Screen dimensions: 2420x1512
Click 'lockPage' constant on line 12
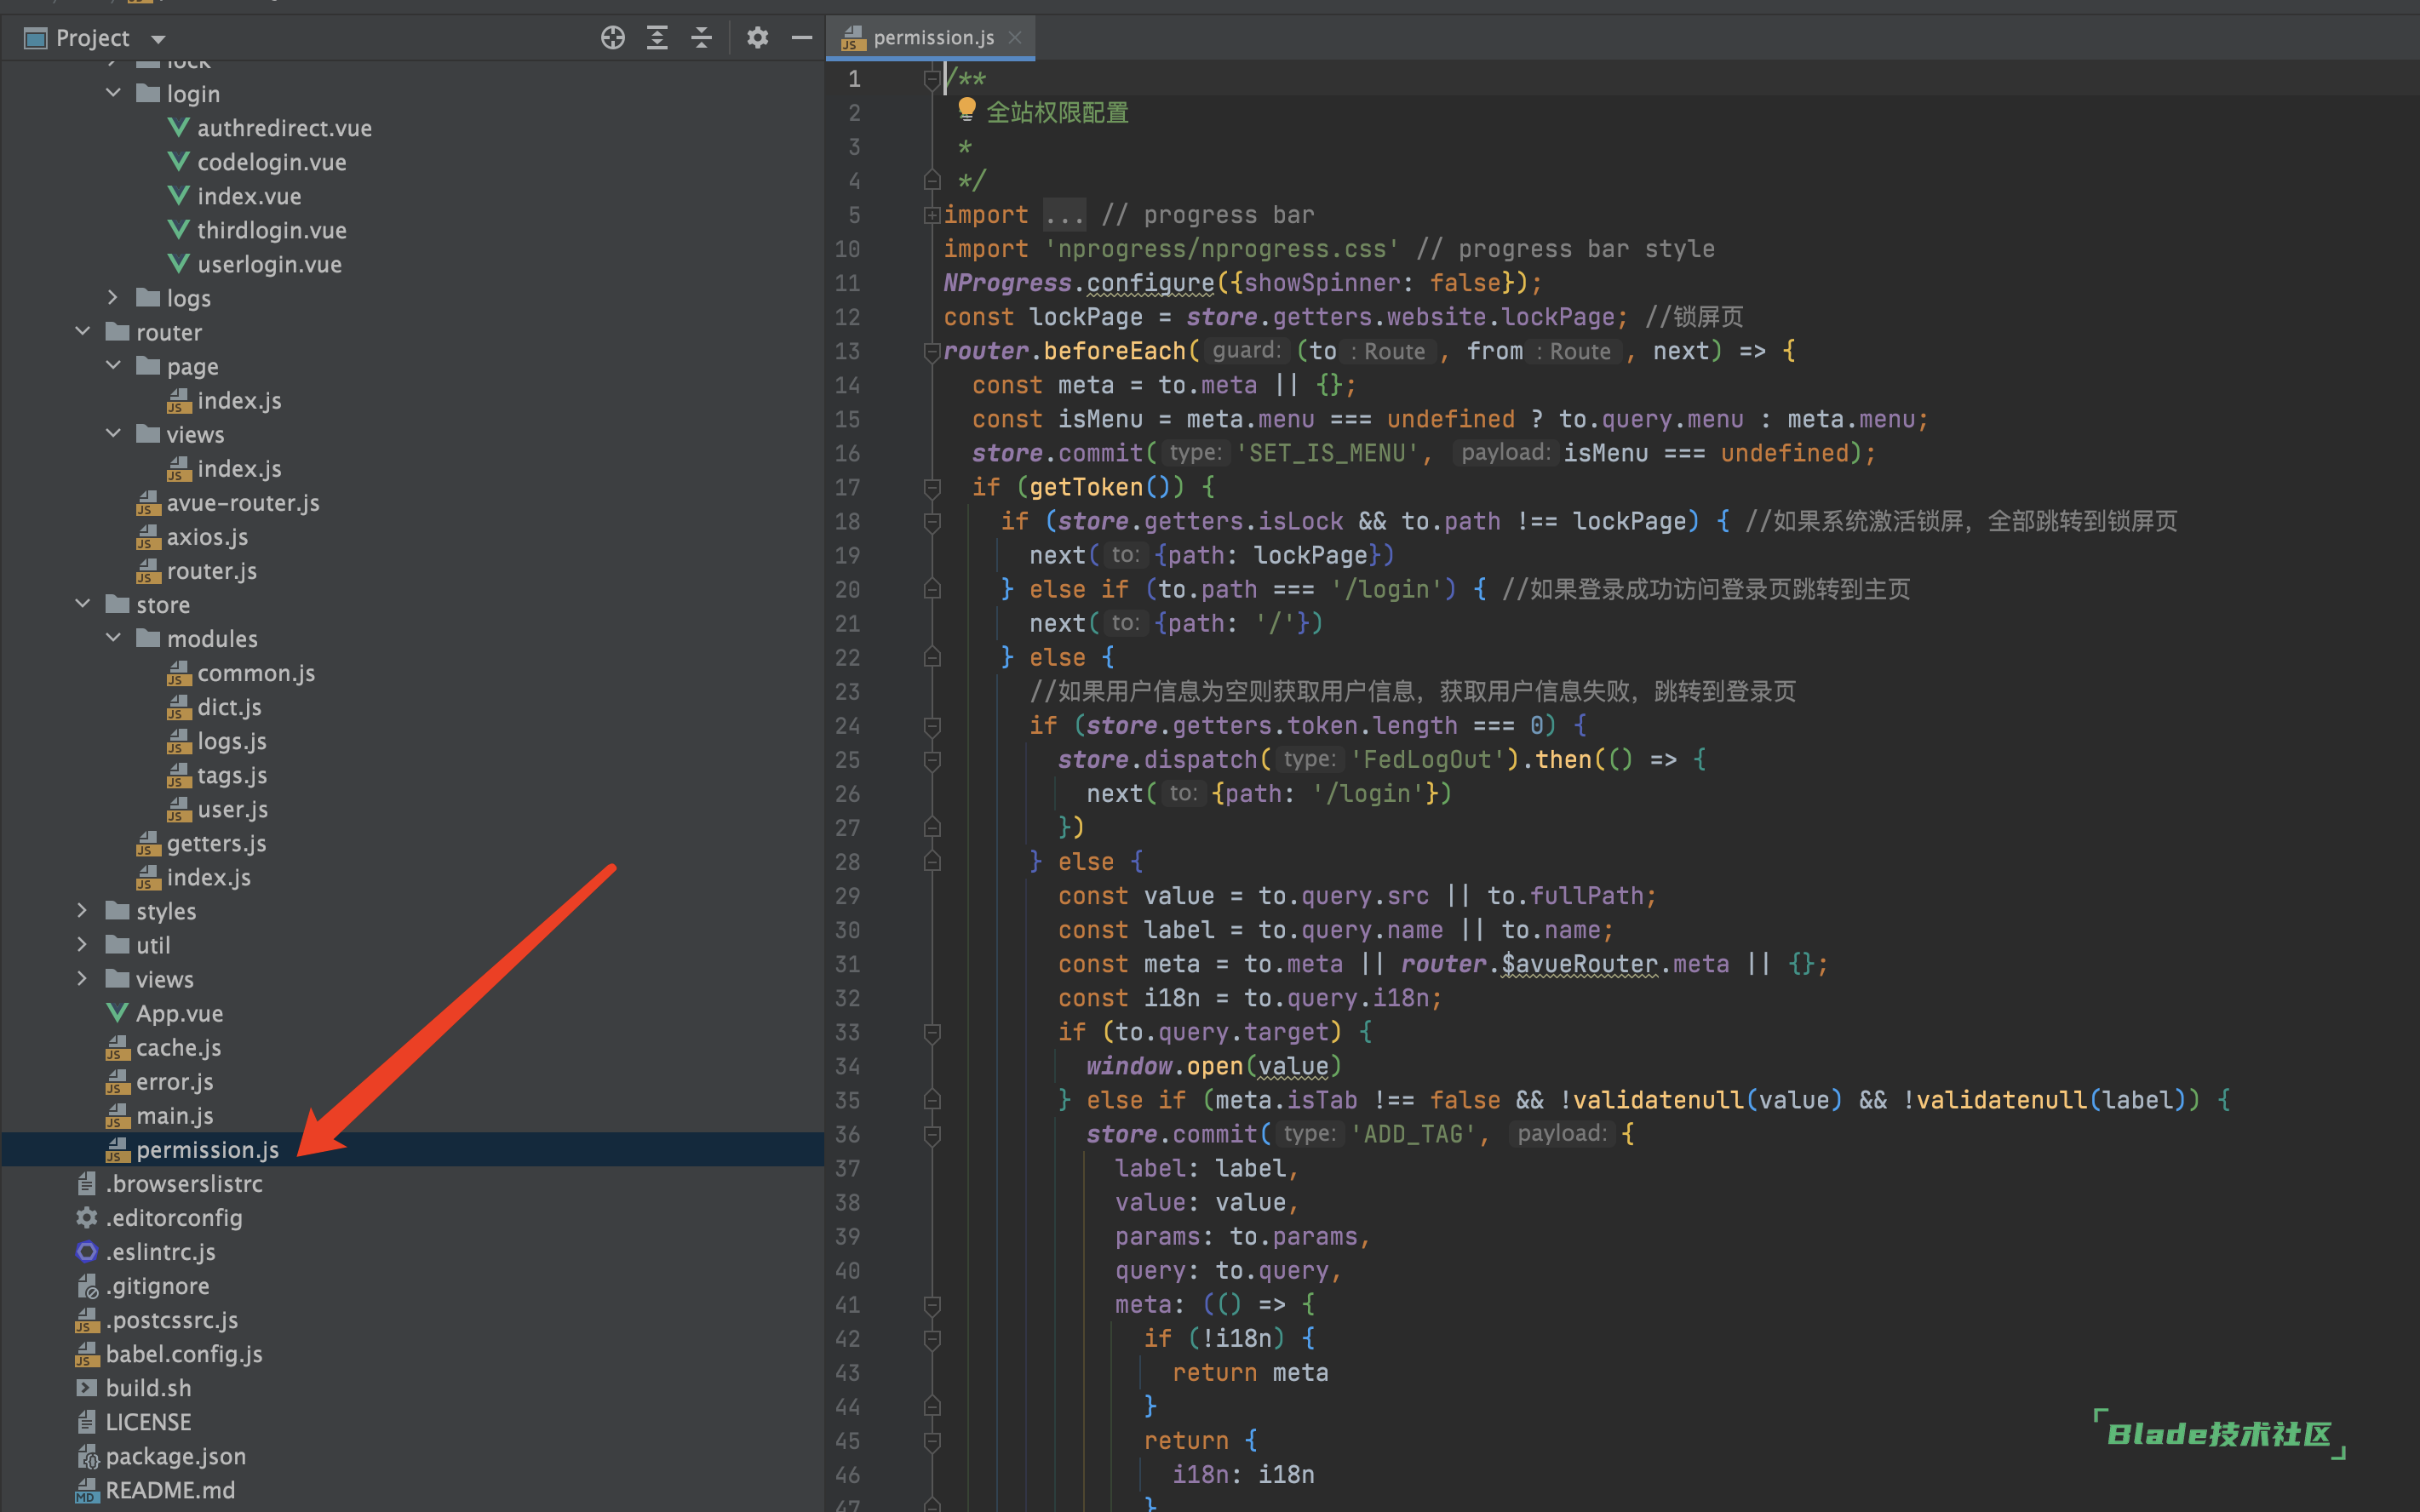point(1085,317)
